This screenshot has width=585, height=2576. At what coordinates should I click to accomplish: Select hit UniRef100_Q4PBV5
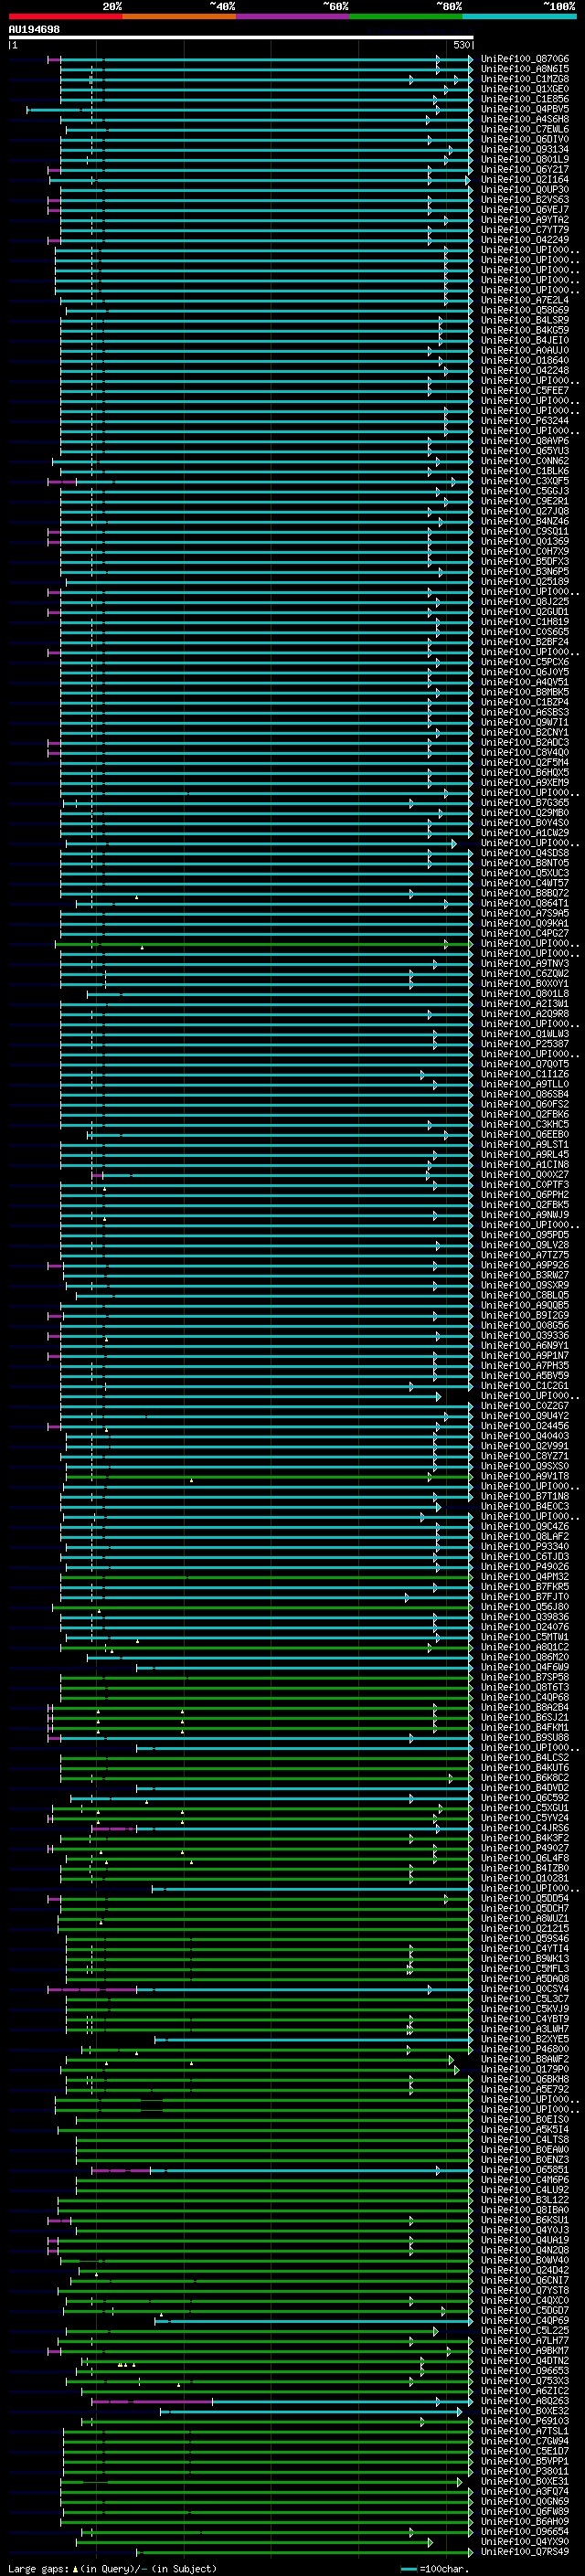click(x=525, y=109)
